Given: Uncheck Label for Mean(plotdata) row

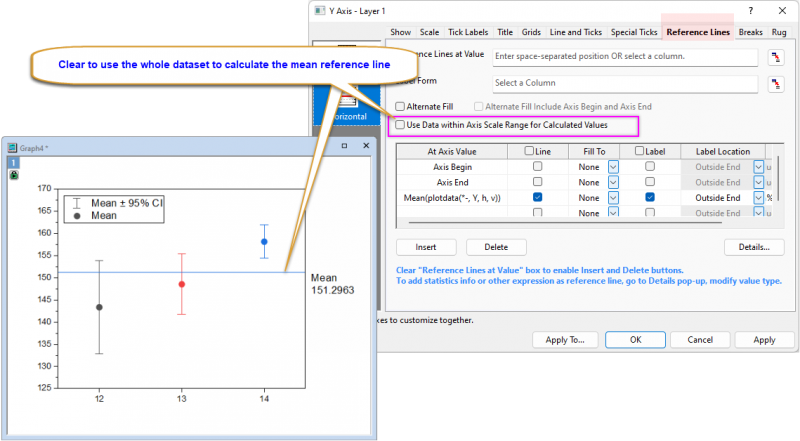Looking at the screenshot, I should tap(649, 197).
